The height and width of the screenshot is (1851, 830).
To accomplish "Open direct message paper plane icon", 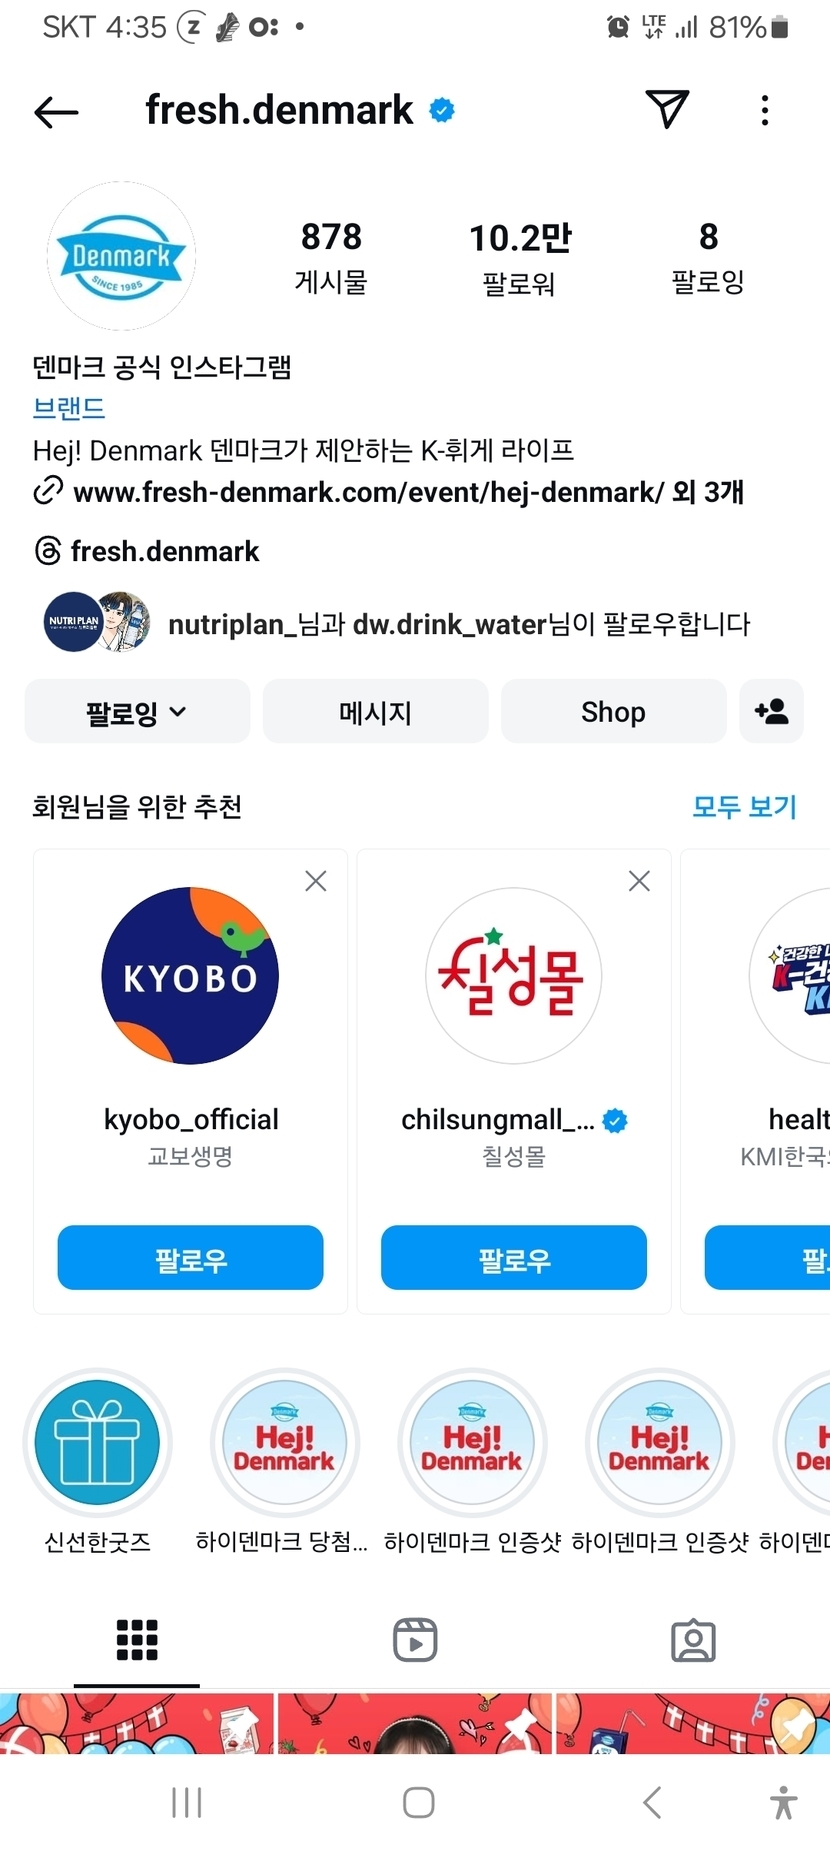I will (x=667, y=109).
